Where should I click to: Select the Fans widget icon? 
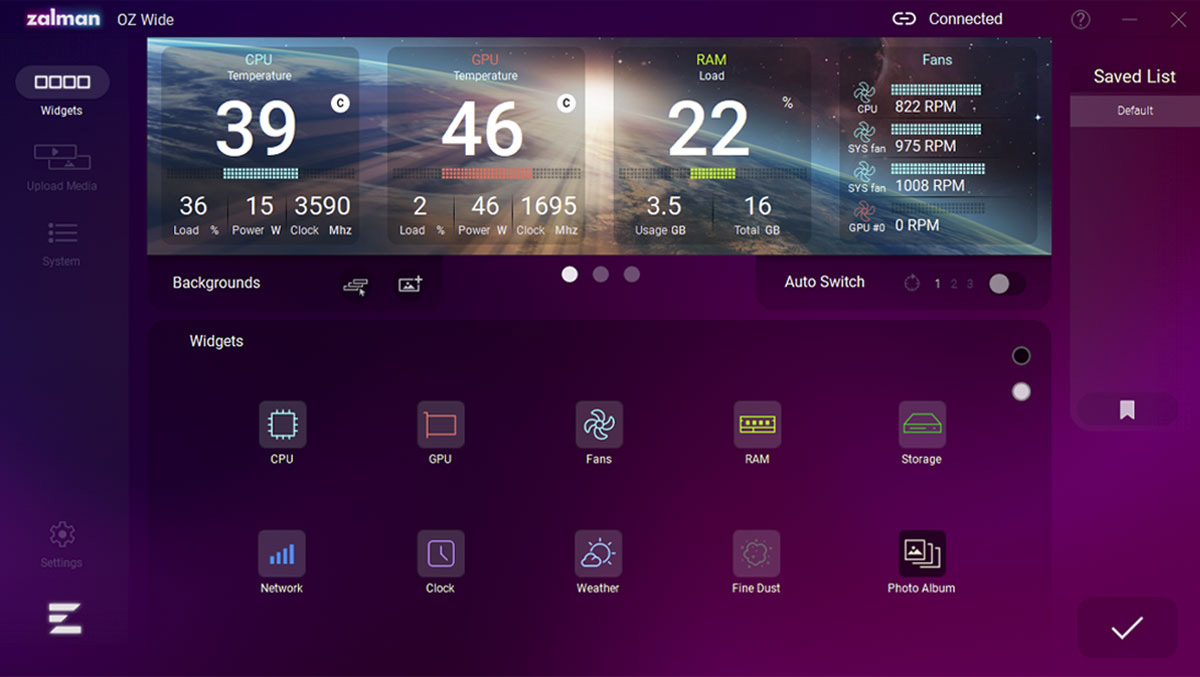(599, 424)
